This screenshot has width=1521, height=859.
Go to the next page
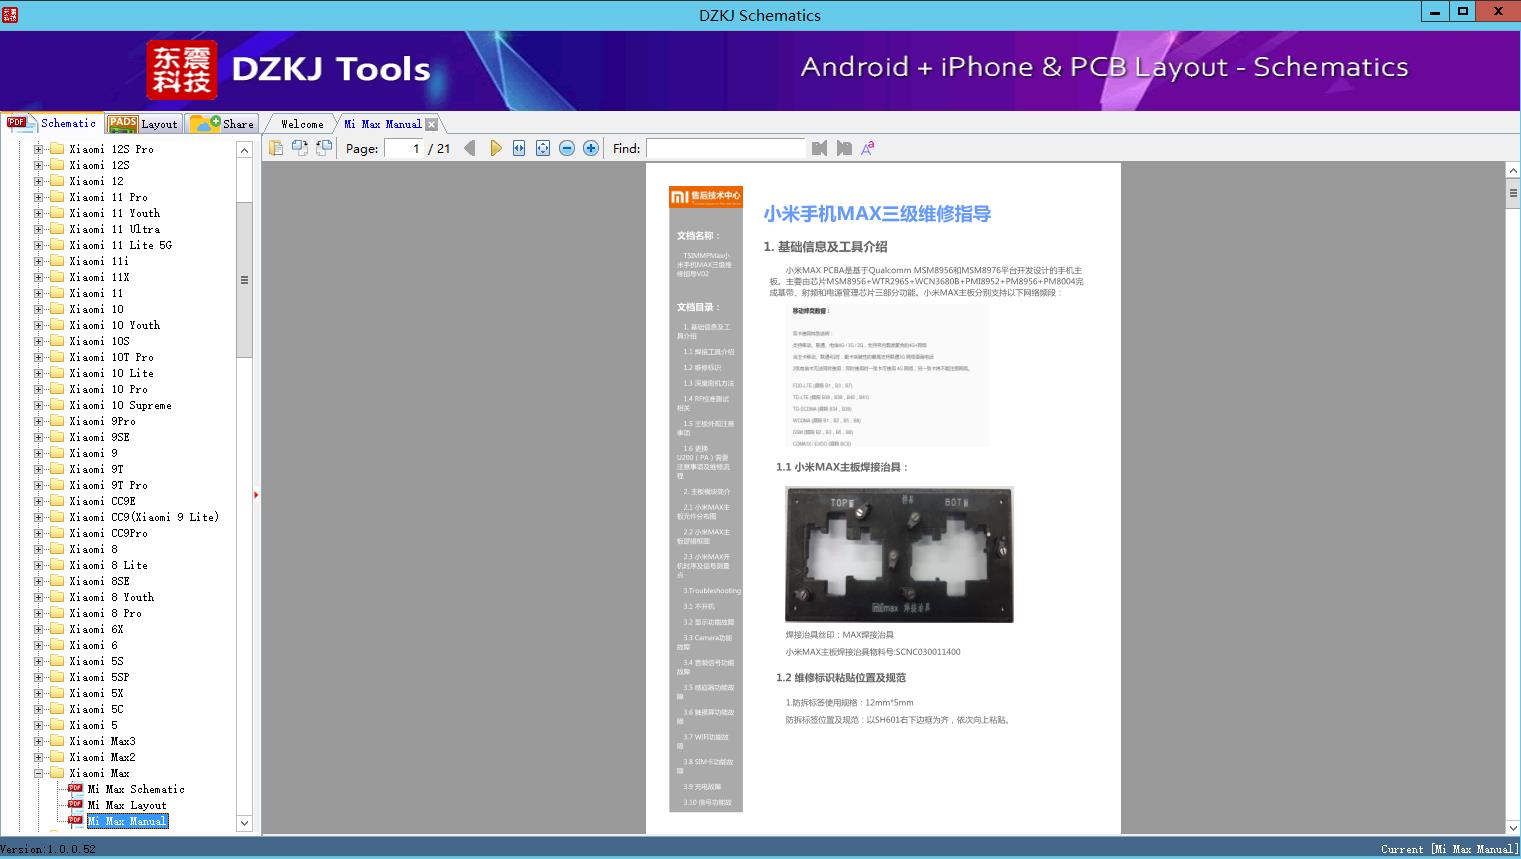point(495,148)
